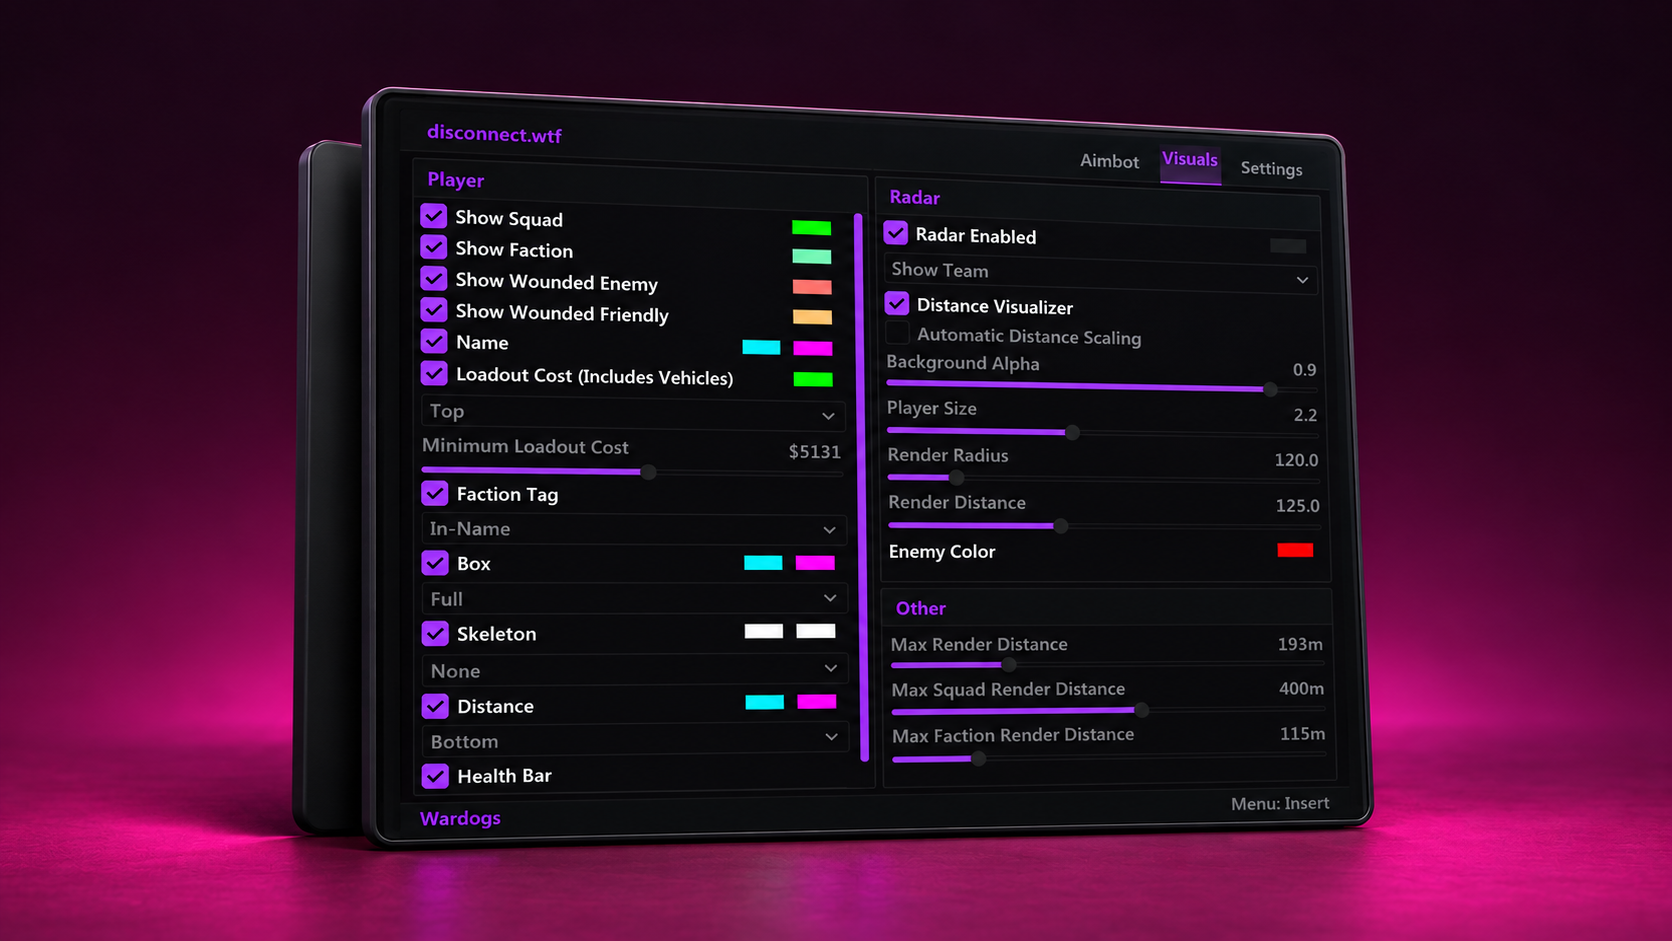
Task: Pick the Show Wounded Enemy color swatch
Action: click(x=812, y=287)
